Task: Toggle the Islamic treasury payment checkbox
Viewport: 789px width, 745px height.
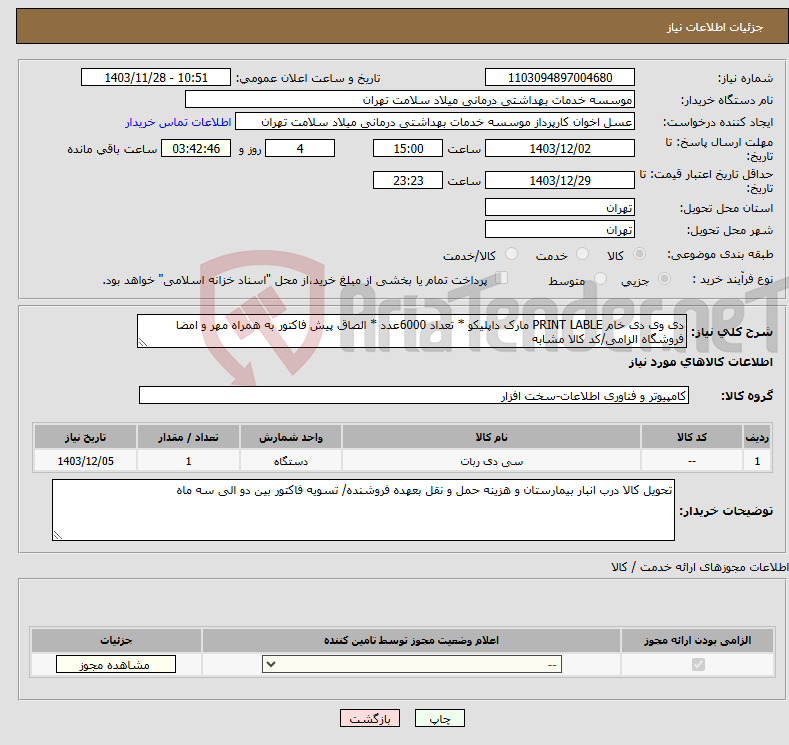Action: 502,279
